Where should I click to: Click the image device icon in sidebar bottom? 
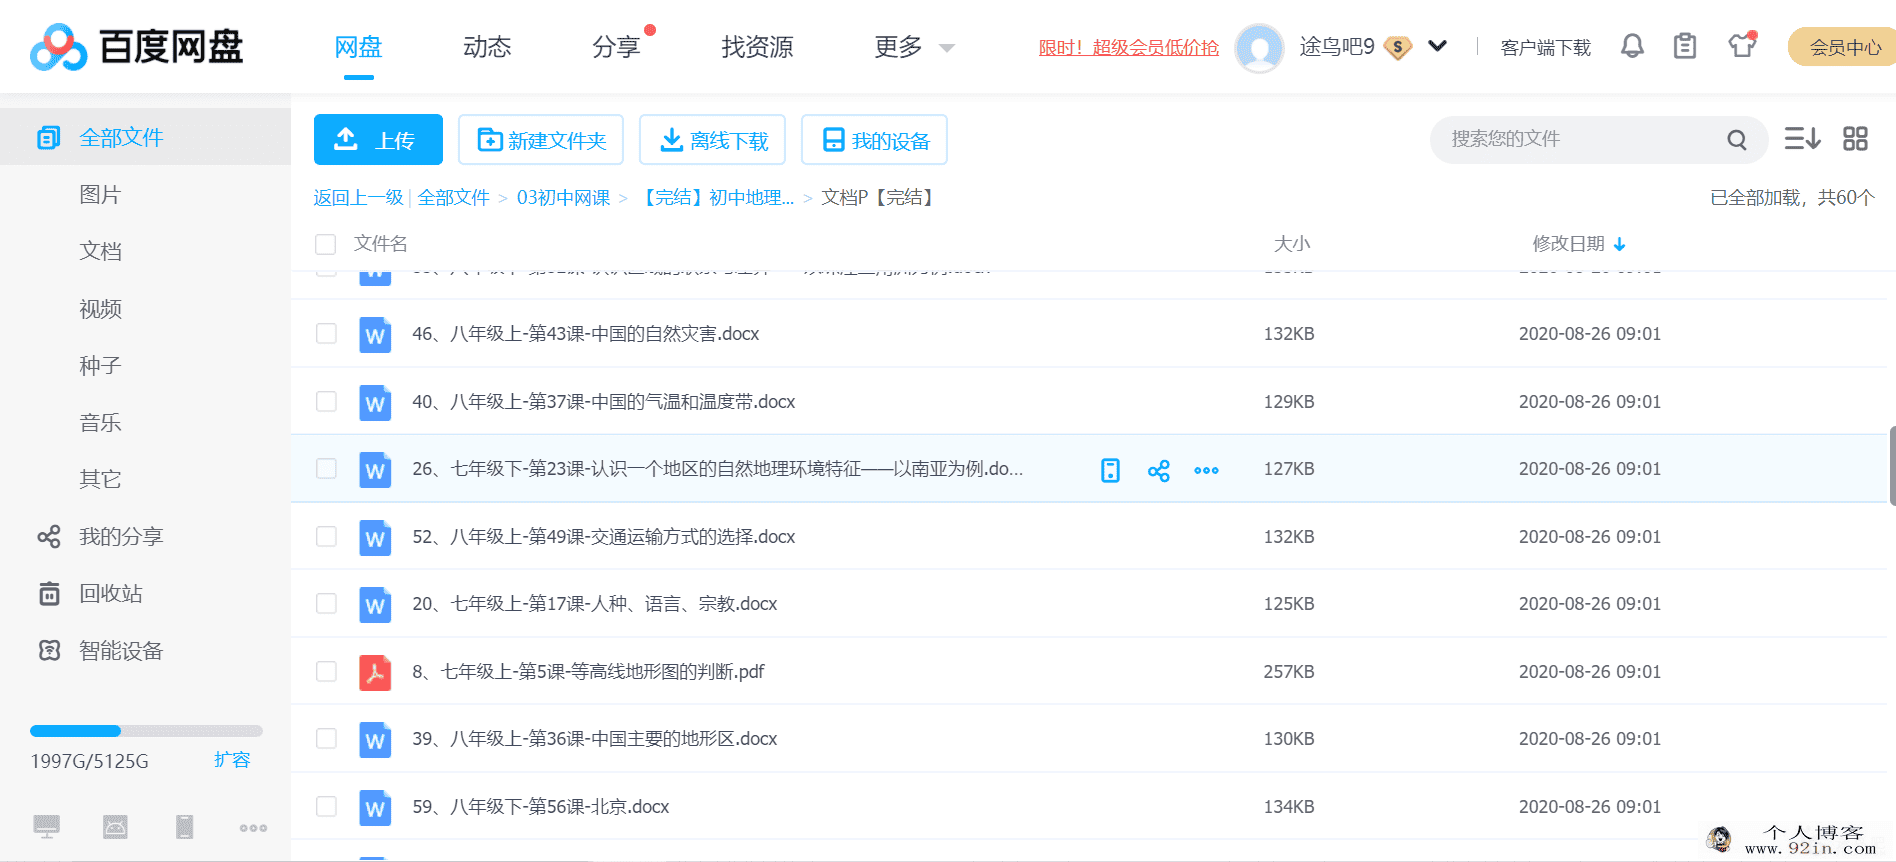click(x=115, y=826)
